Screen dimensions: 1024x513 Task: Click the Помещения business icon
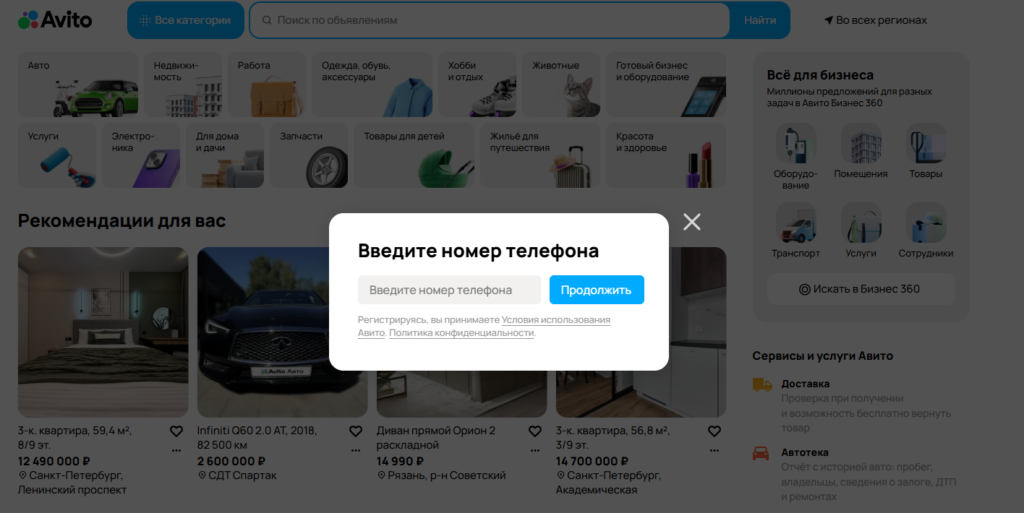click(x=861, y=144)
